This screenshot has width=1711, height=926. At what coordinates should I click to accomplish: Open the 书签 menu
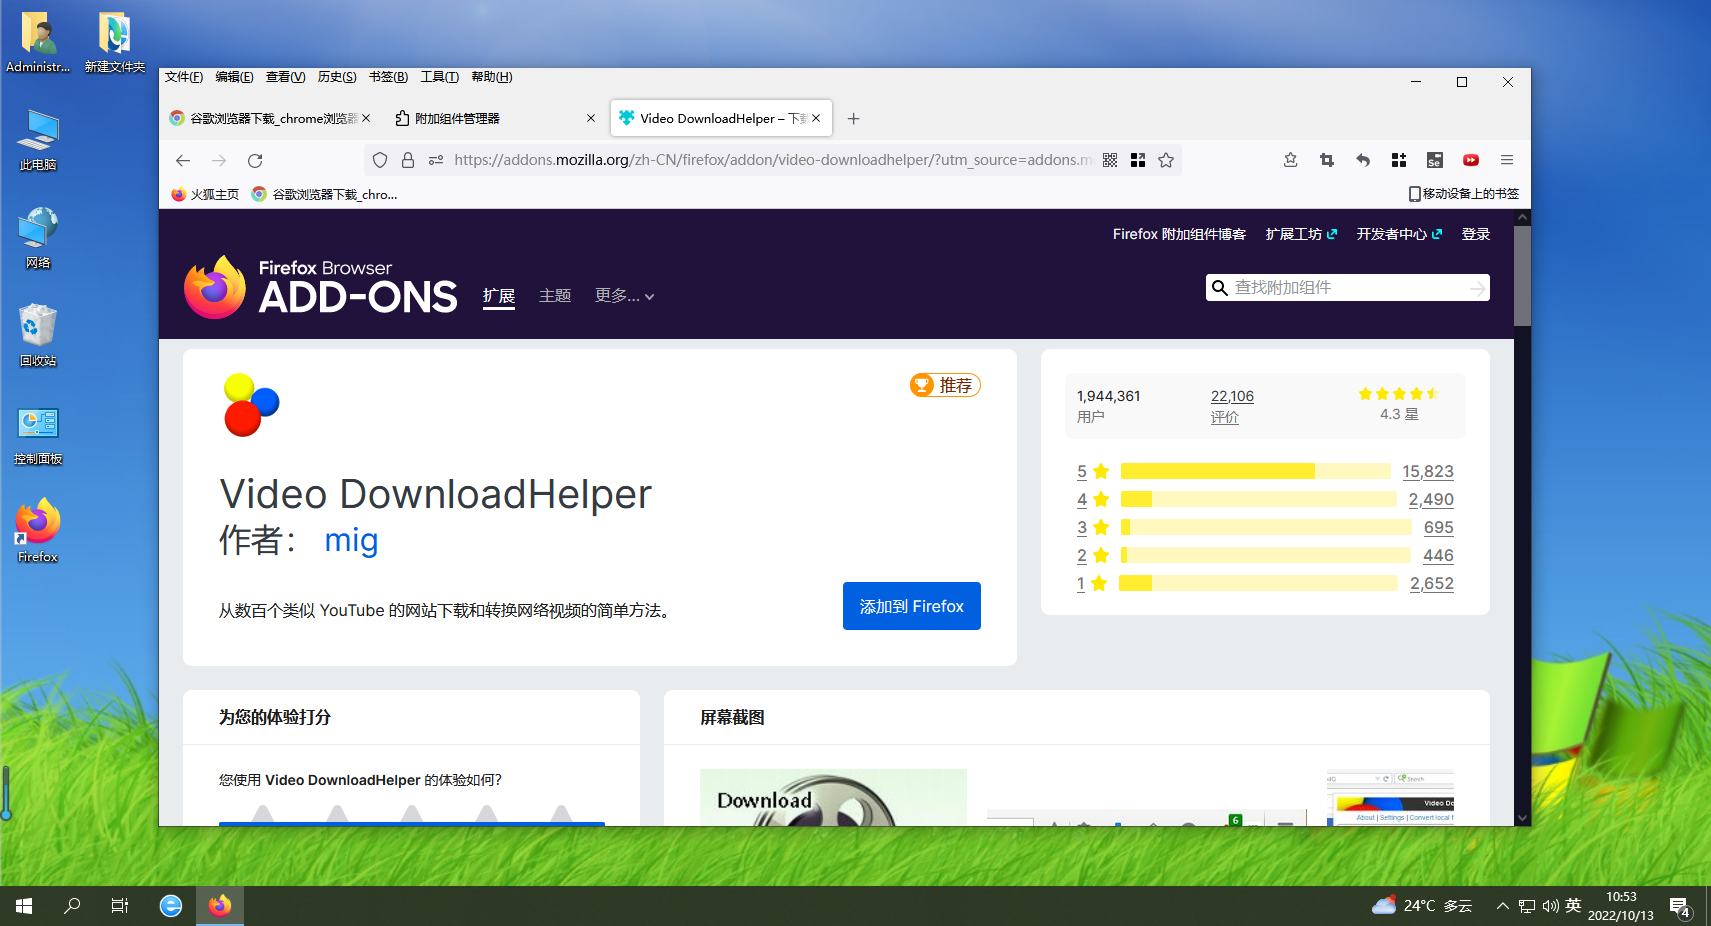[x=388, y=77]
